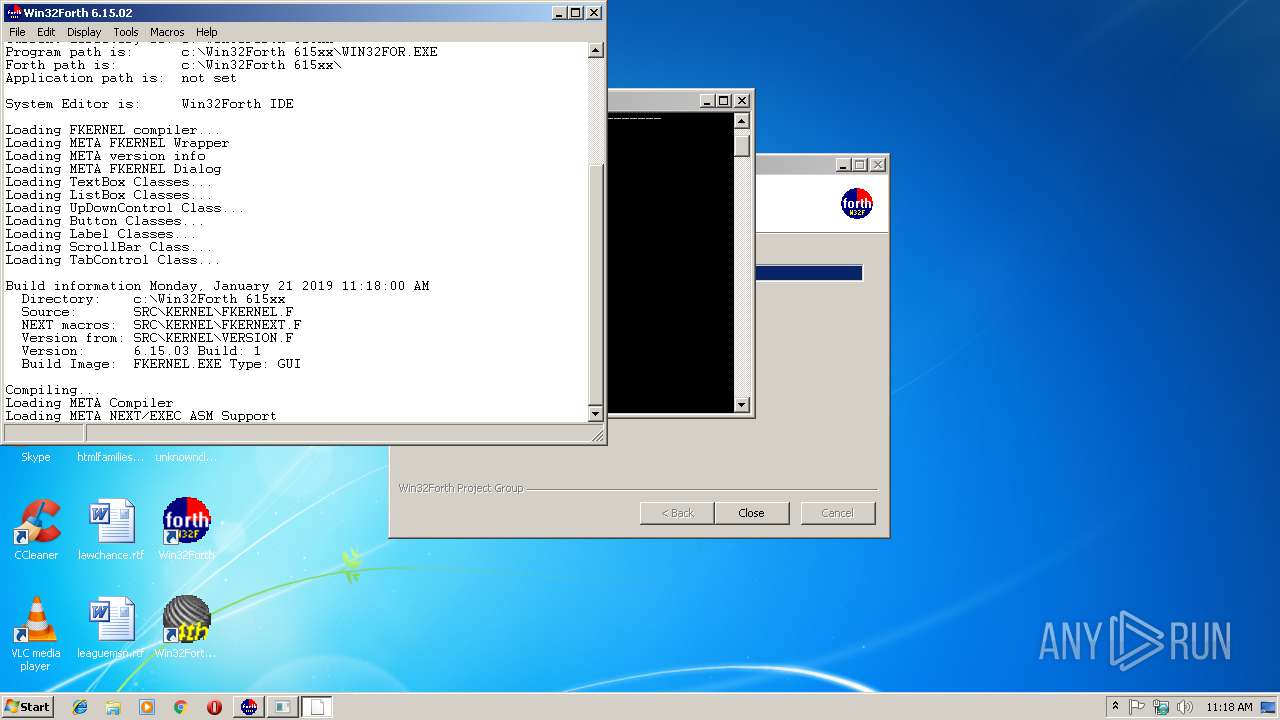The image size is (1280, 720).
Task: Maximize the black console window
Action: tap(724, 101)
